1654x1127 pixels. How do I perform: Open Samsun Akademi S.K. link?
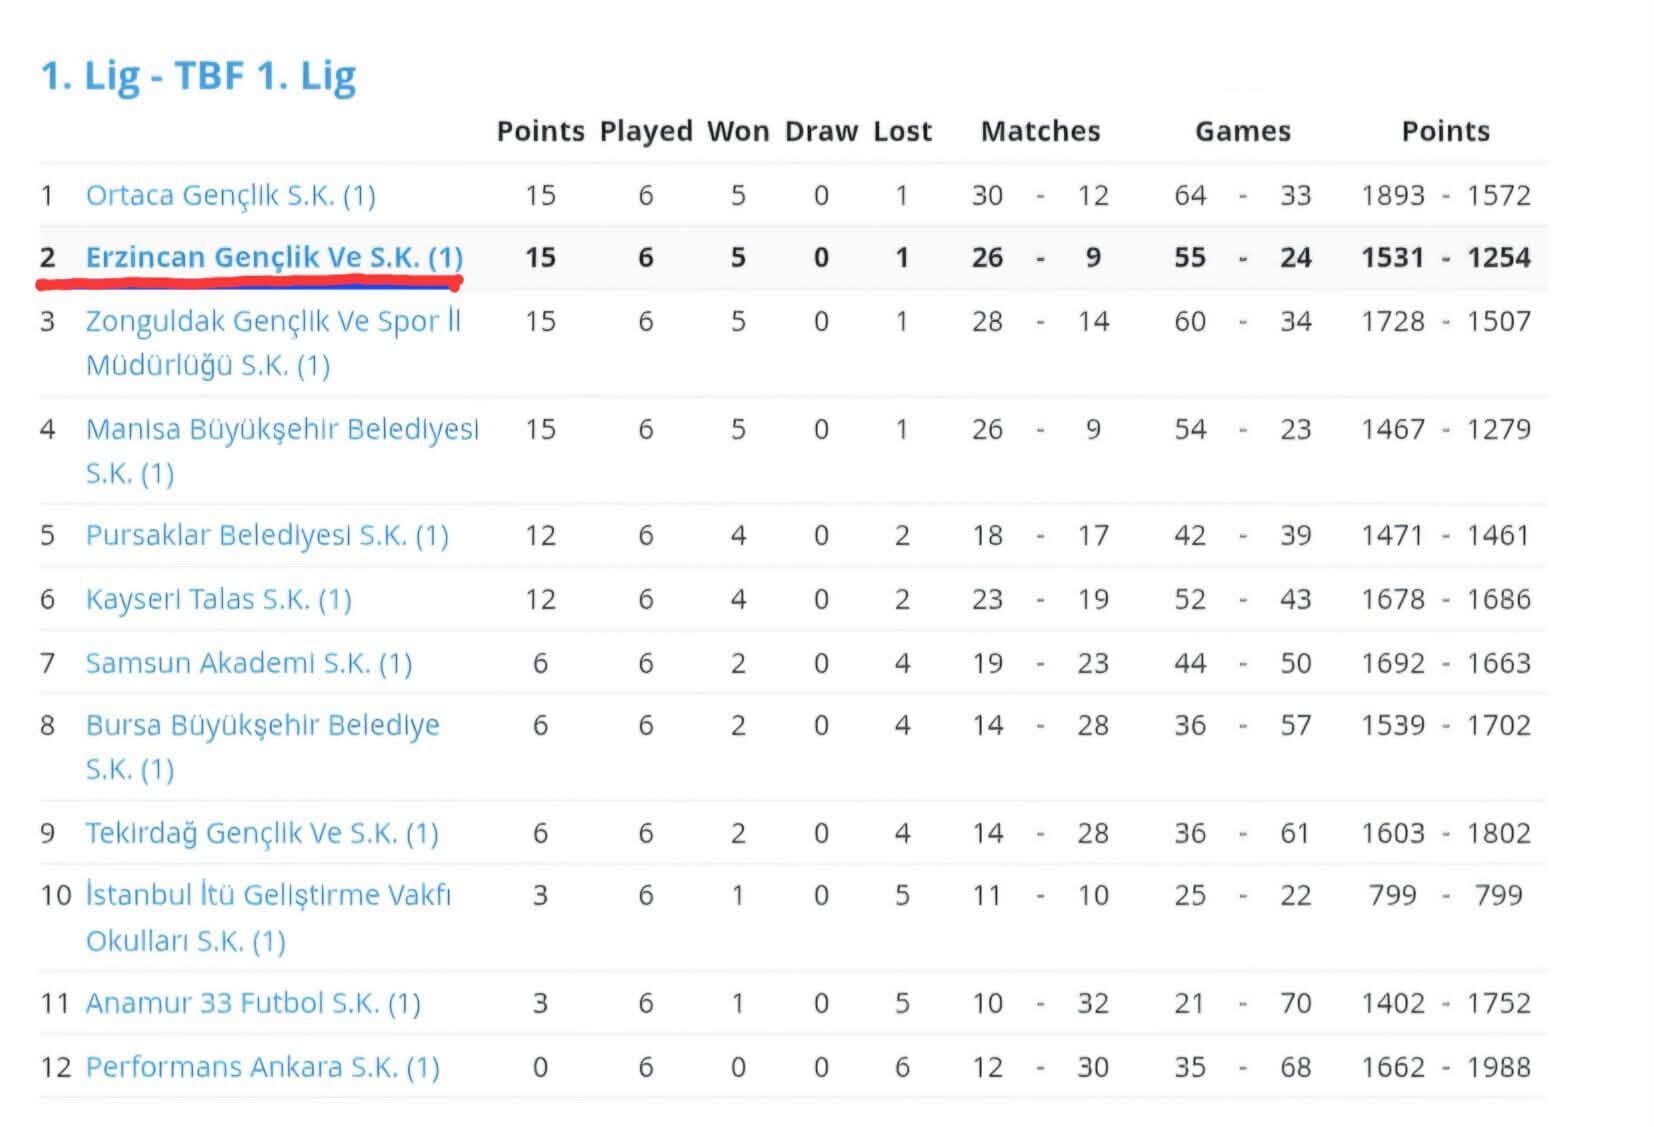[x=249, y=663]
